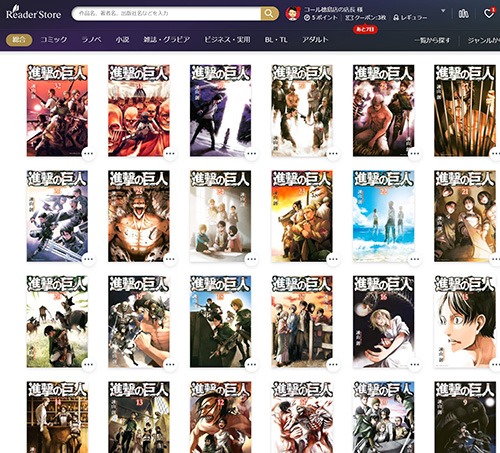Image resolution: width=500 pixels, height=453 pixels.
Task: Click the あと7日 red badge
Action: pyautogui.click(x=365, y=29)
